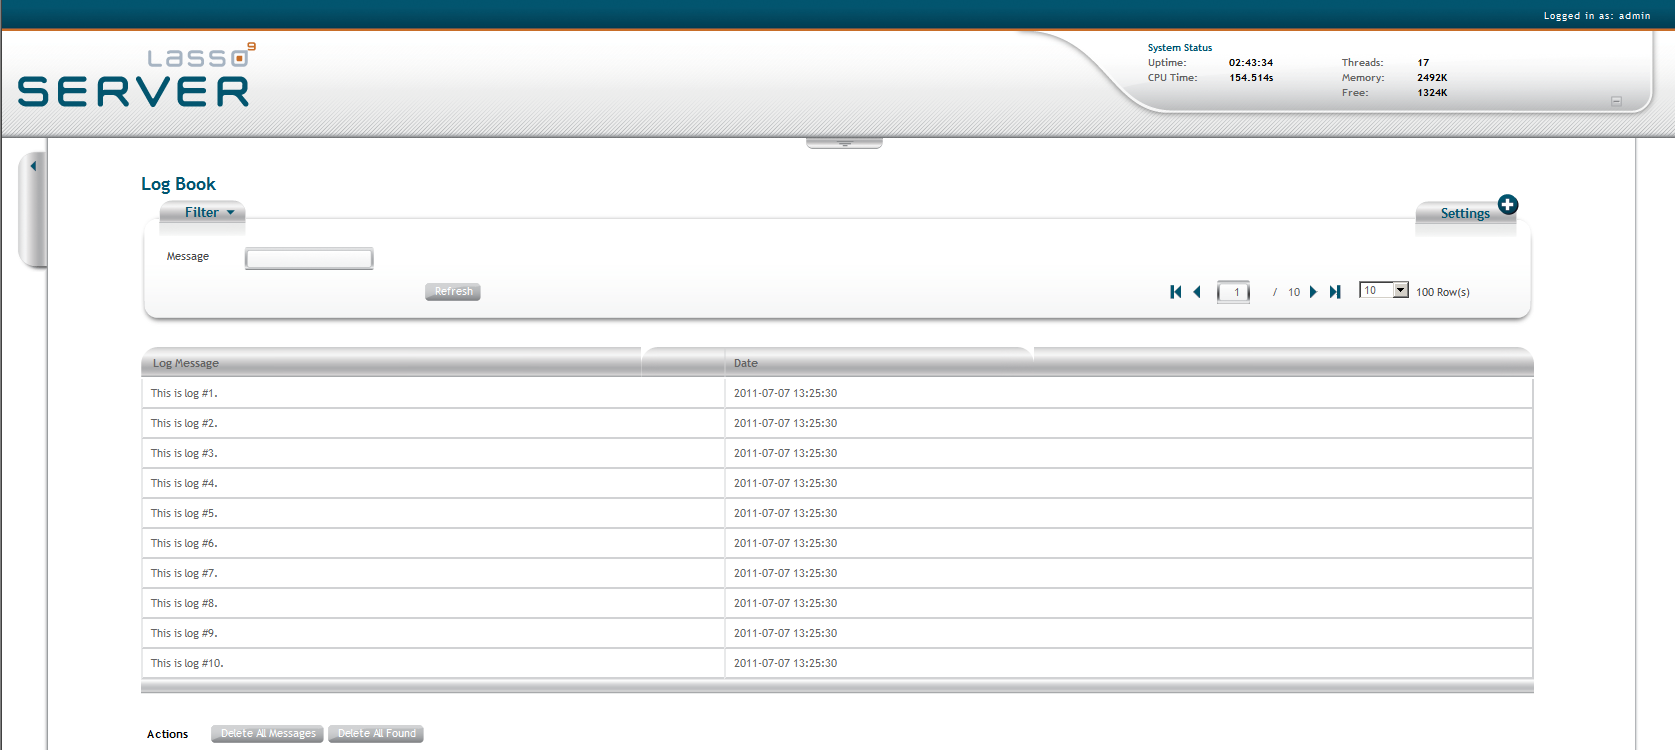Focus the Message filter text field
The width and height of the screenshot is (1675, 750).
pos(309,259)
